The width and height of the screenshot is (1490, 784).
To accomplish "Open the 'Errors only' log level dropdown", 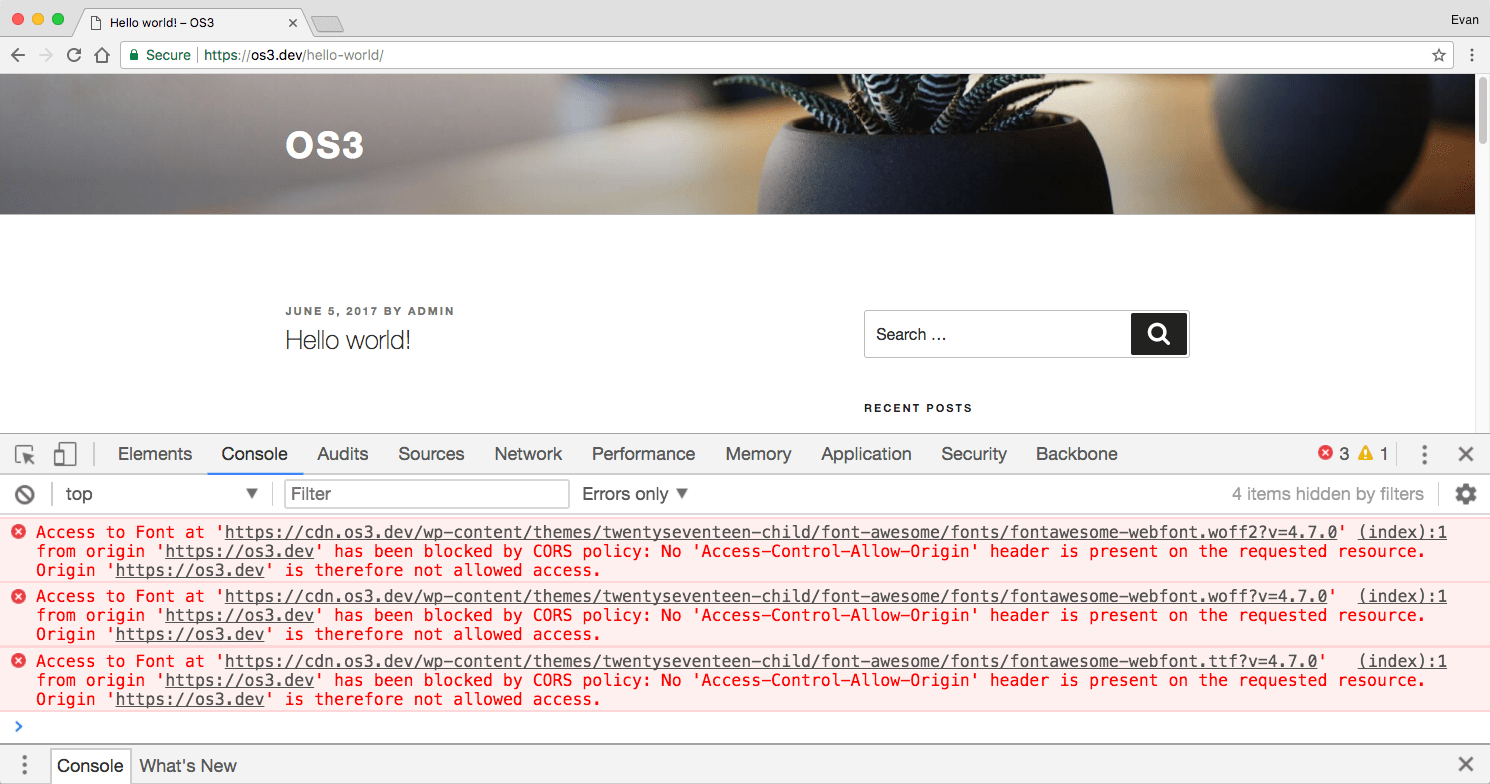I will [x=632, y=493].
